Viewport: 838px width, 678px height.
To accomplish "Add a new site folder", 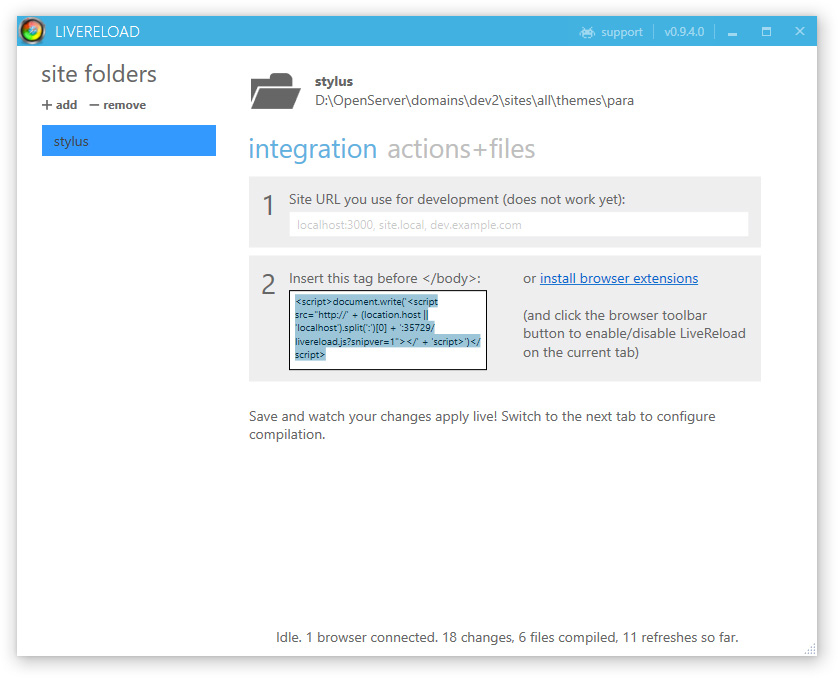I will tap(60, 105).
